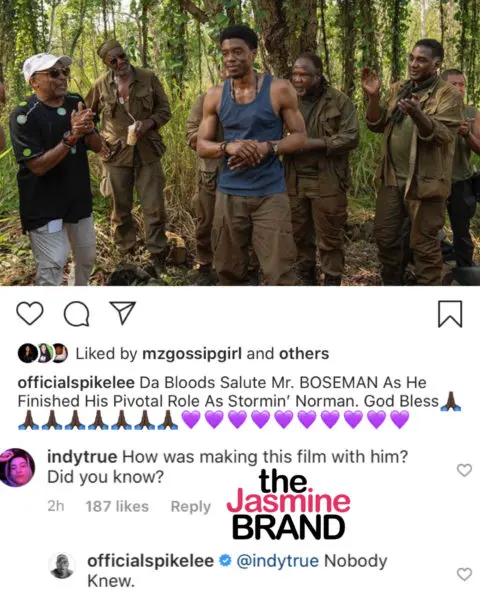The width and height of the screenshot is (480, 600).
Task: Open indytrue's profile picture
Action: (x=17, y=467)
